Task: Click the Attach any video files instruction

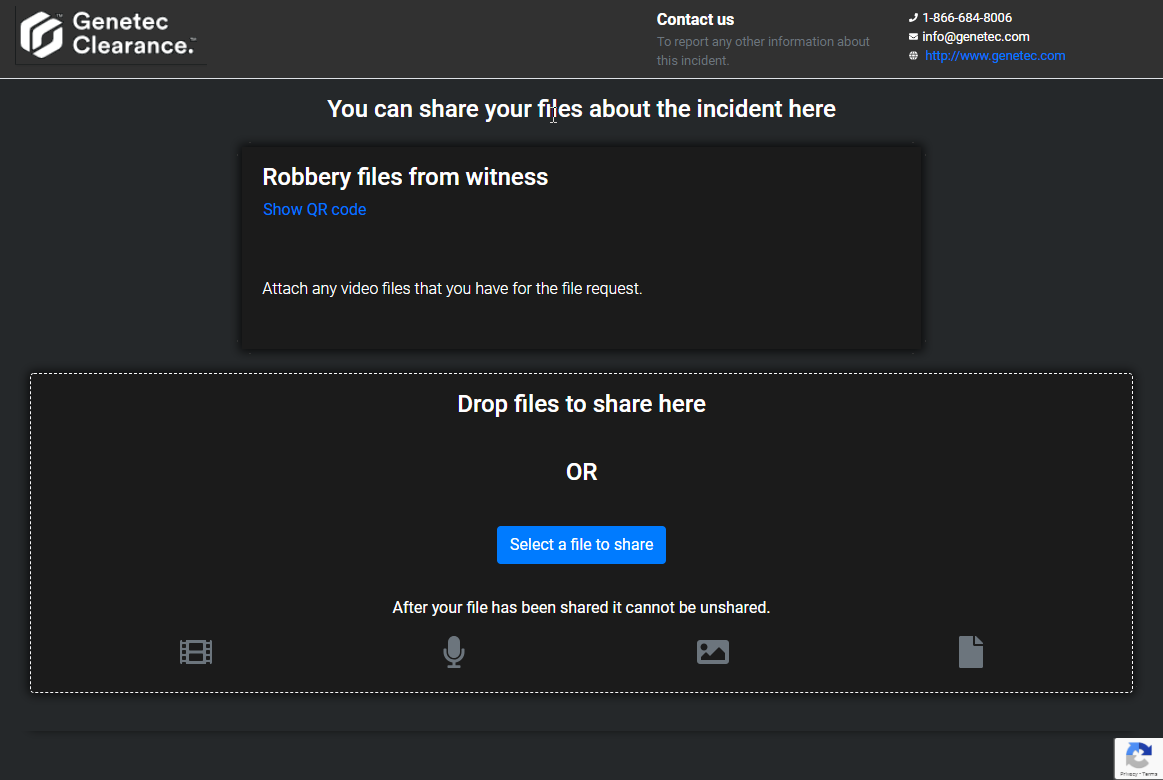Action: [452, 288]
